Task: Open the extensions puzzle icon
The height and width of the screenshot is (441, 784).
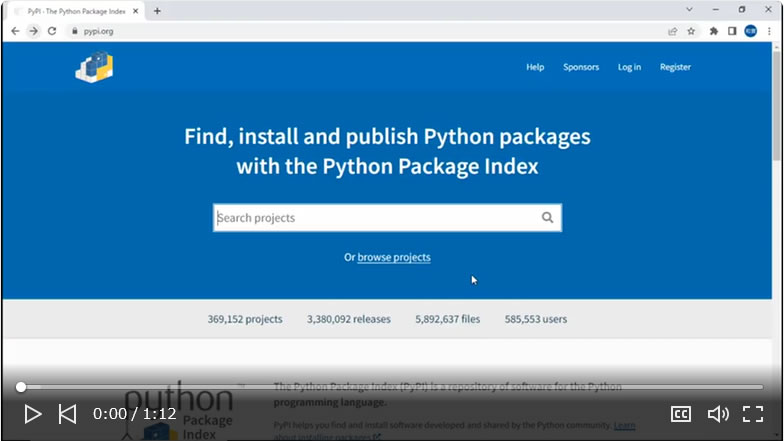Action: click(714, 31)
